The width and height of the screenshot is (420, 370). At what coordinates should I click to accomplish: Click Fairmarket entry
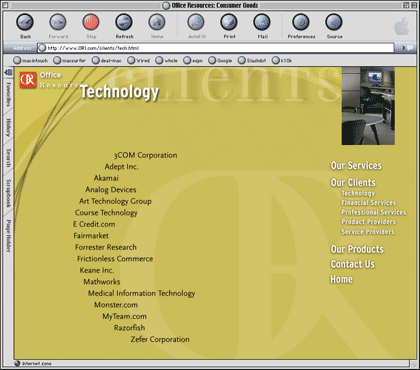coord(91,236)
